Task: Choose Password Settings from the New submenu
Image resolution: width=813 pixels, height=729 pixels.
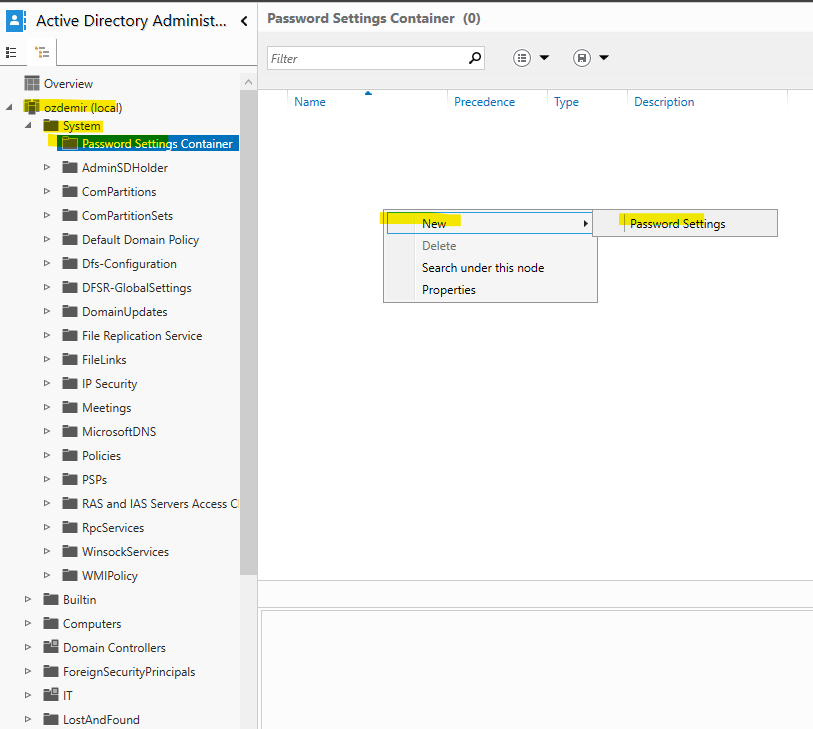Action: [677, 224]
